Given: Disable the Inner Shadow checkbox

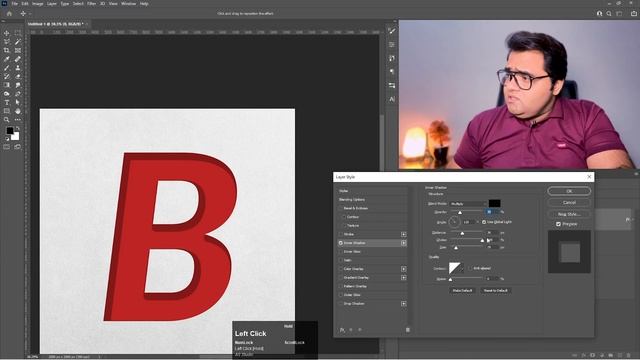Looking at the screenshot, I should pyautogui.click(x=340, y=243).
